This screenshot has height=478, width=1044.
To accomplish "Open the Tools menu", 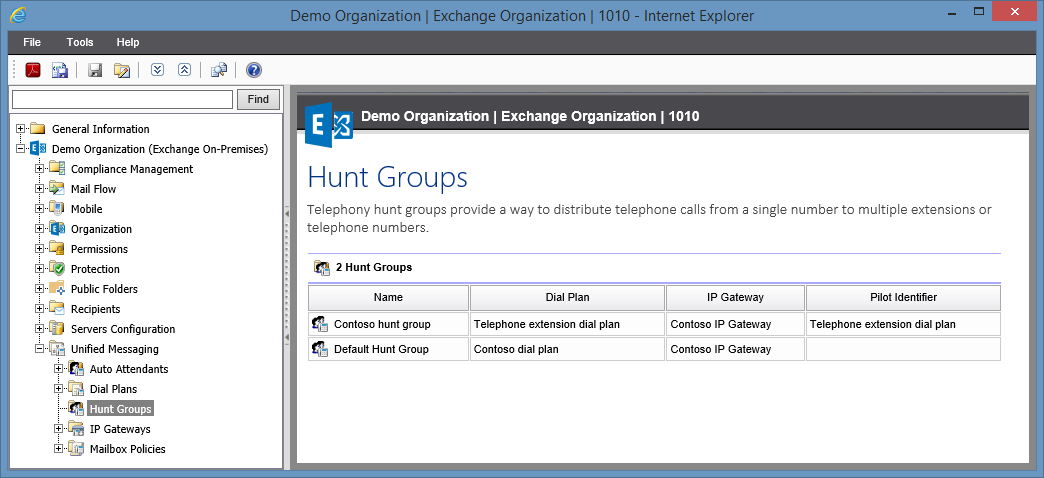I will coord(80,42).
